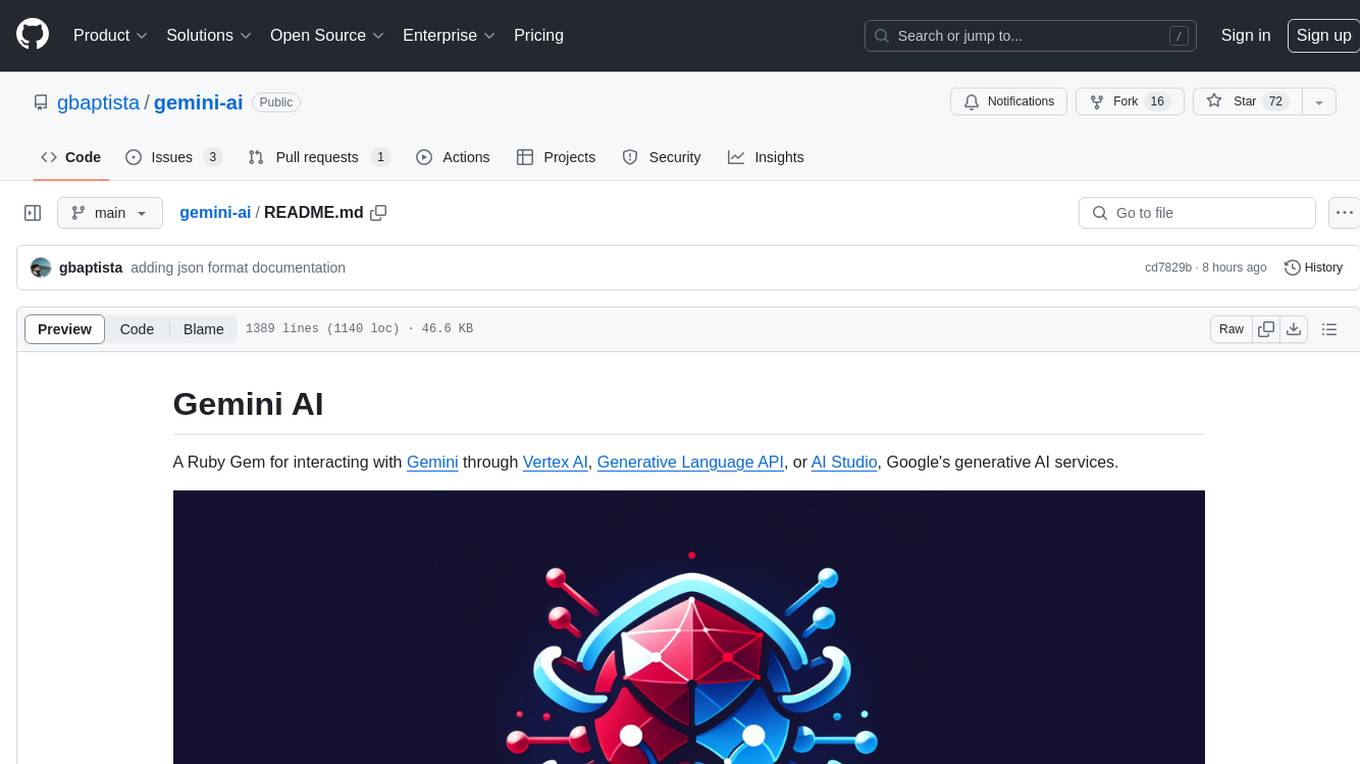
Task: Follow the Vertex AI hyperlink
Action: pos(555,462)
